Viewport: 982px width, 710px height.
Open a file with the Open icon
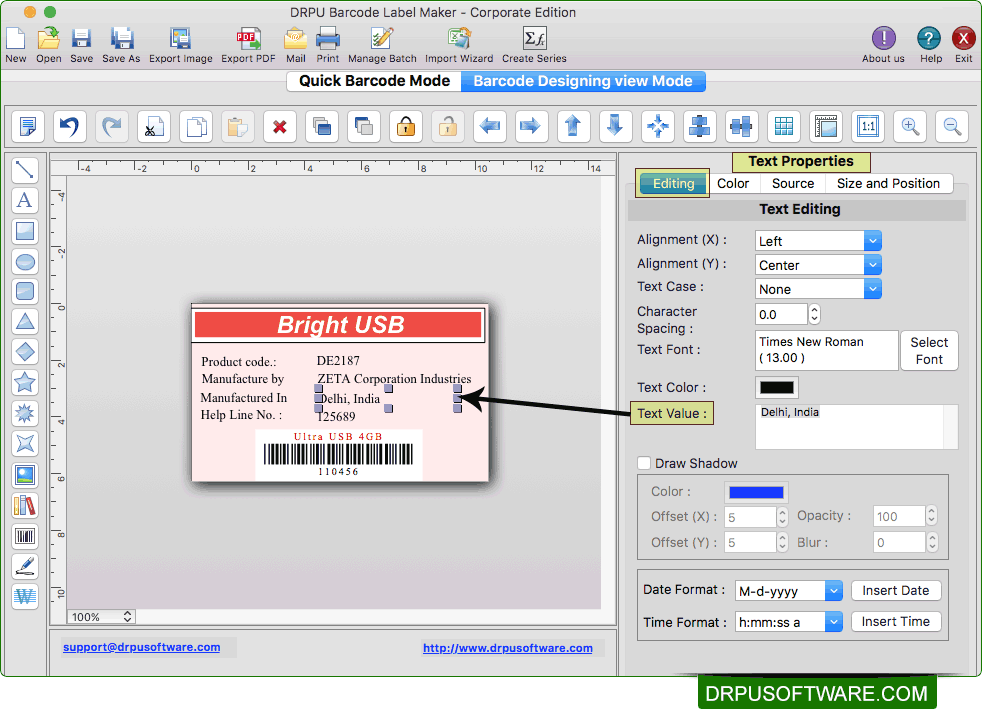pos(48,39)
